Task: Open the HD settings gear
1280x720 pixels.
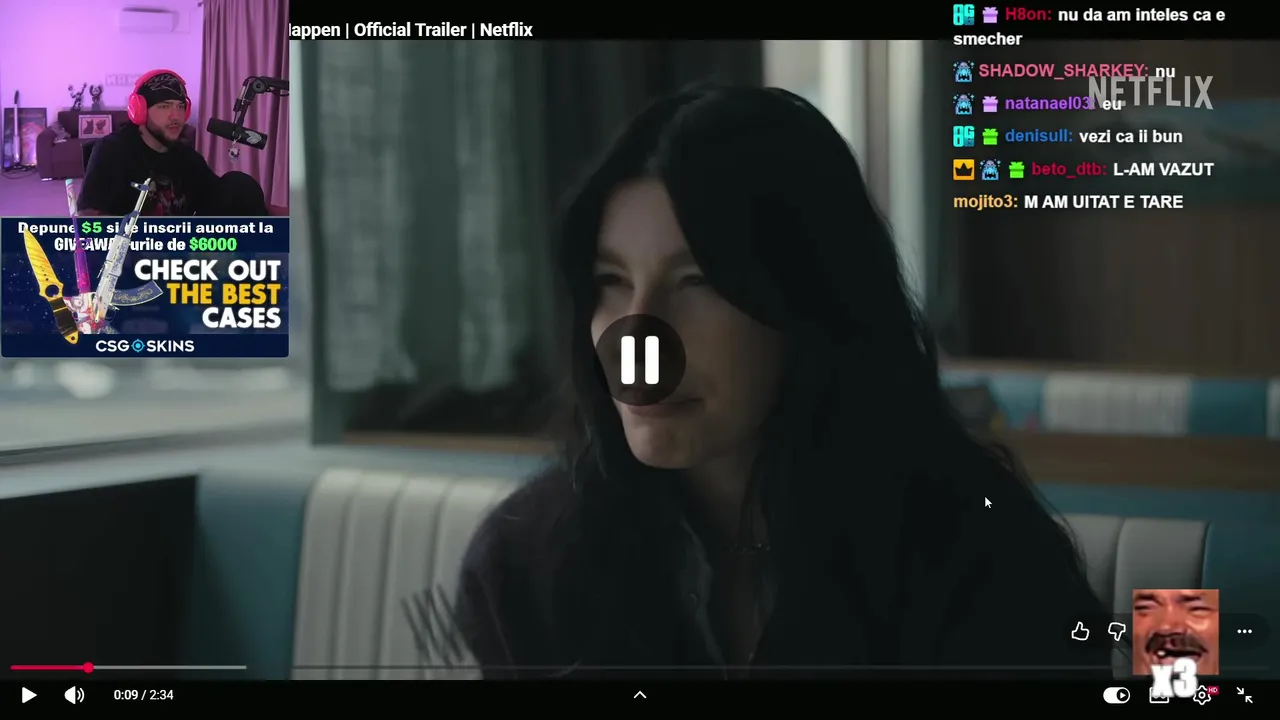Action: 1203,695
